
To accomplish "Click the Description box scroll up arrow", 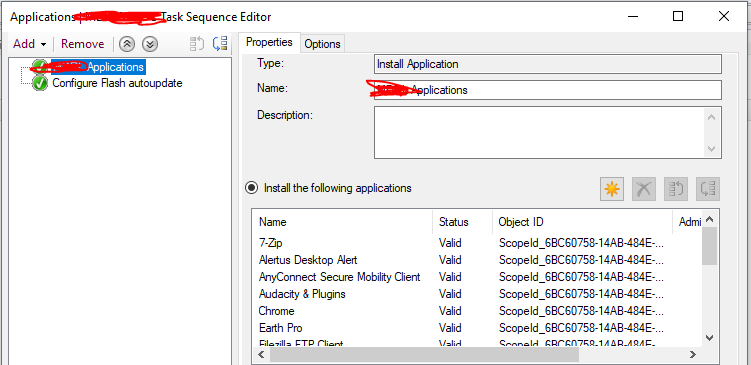I will click(x=712, y=117).
